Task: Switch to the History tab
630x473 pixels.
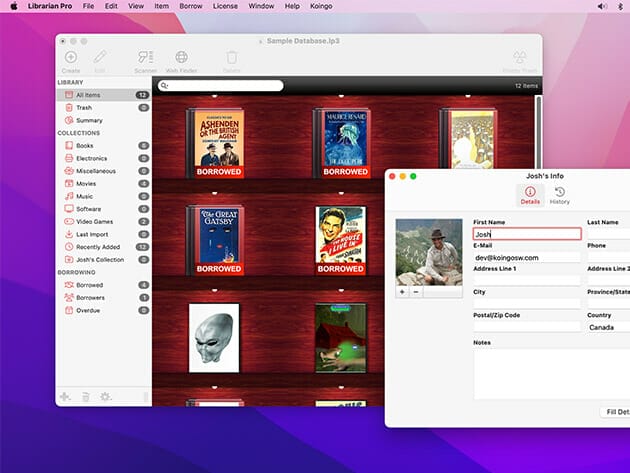Action: pos(559,195)
